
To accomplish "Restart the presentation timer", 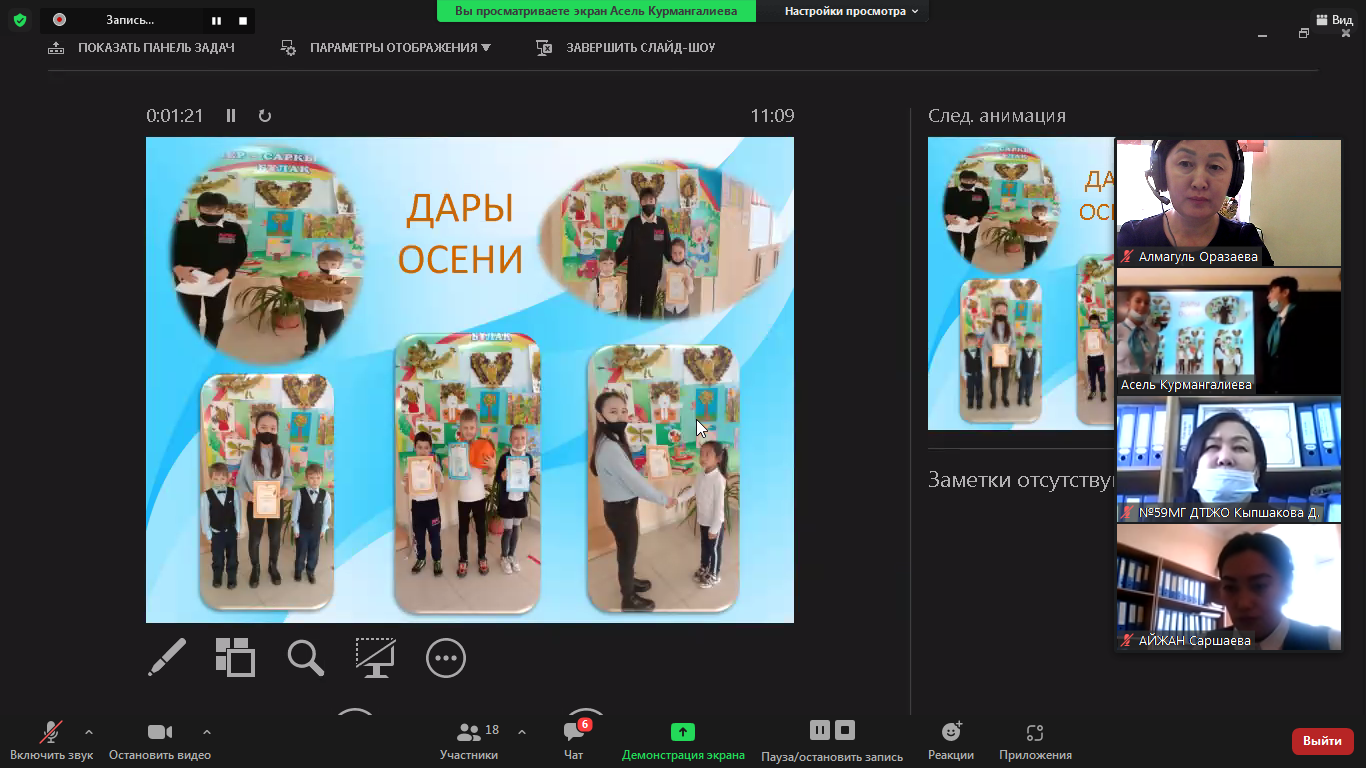I will pos(265,116).
